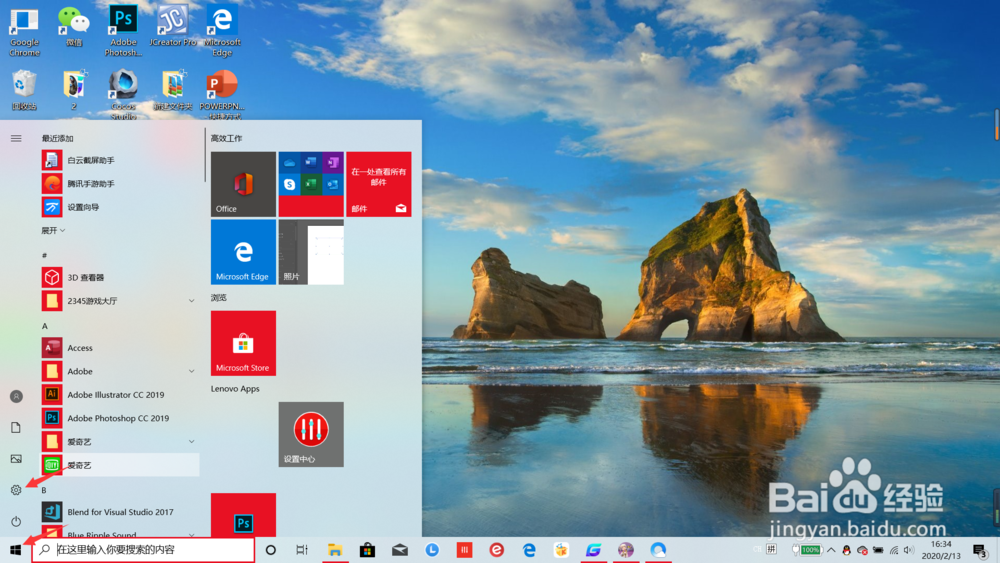Open the Lenovo 设置中心 tile

311,434
